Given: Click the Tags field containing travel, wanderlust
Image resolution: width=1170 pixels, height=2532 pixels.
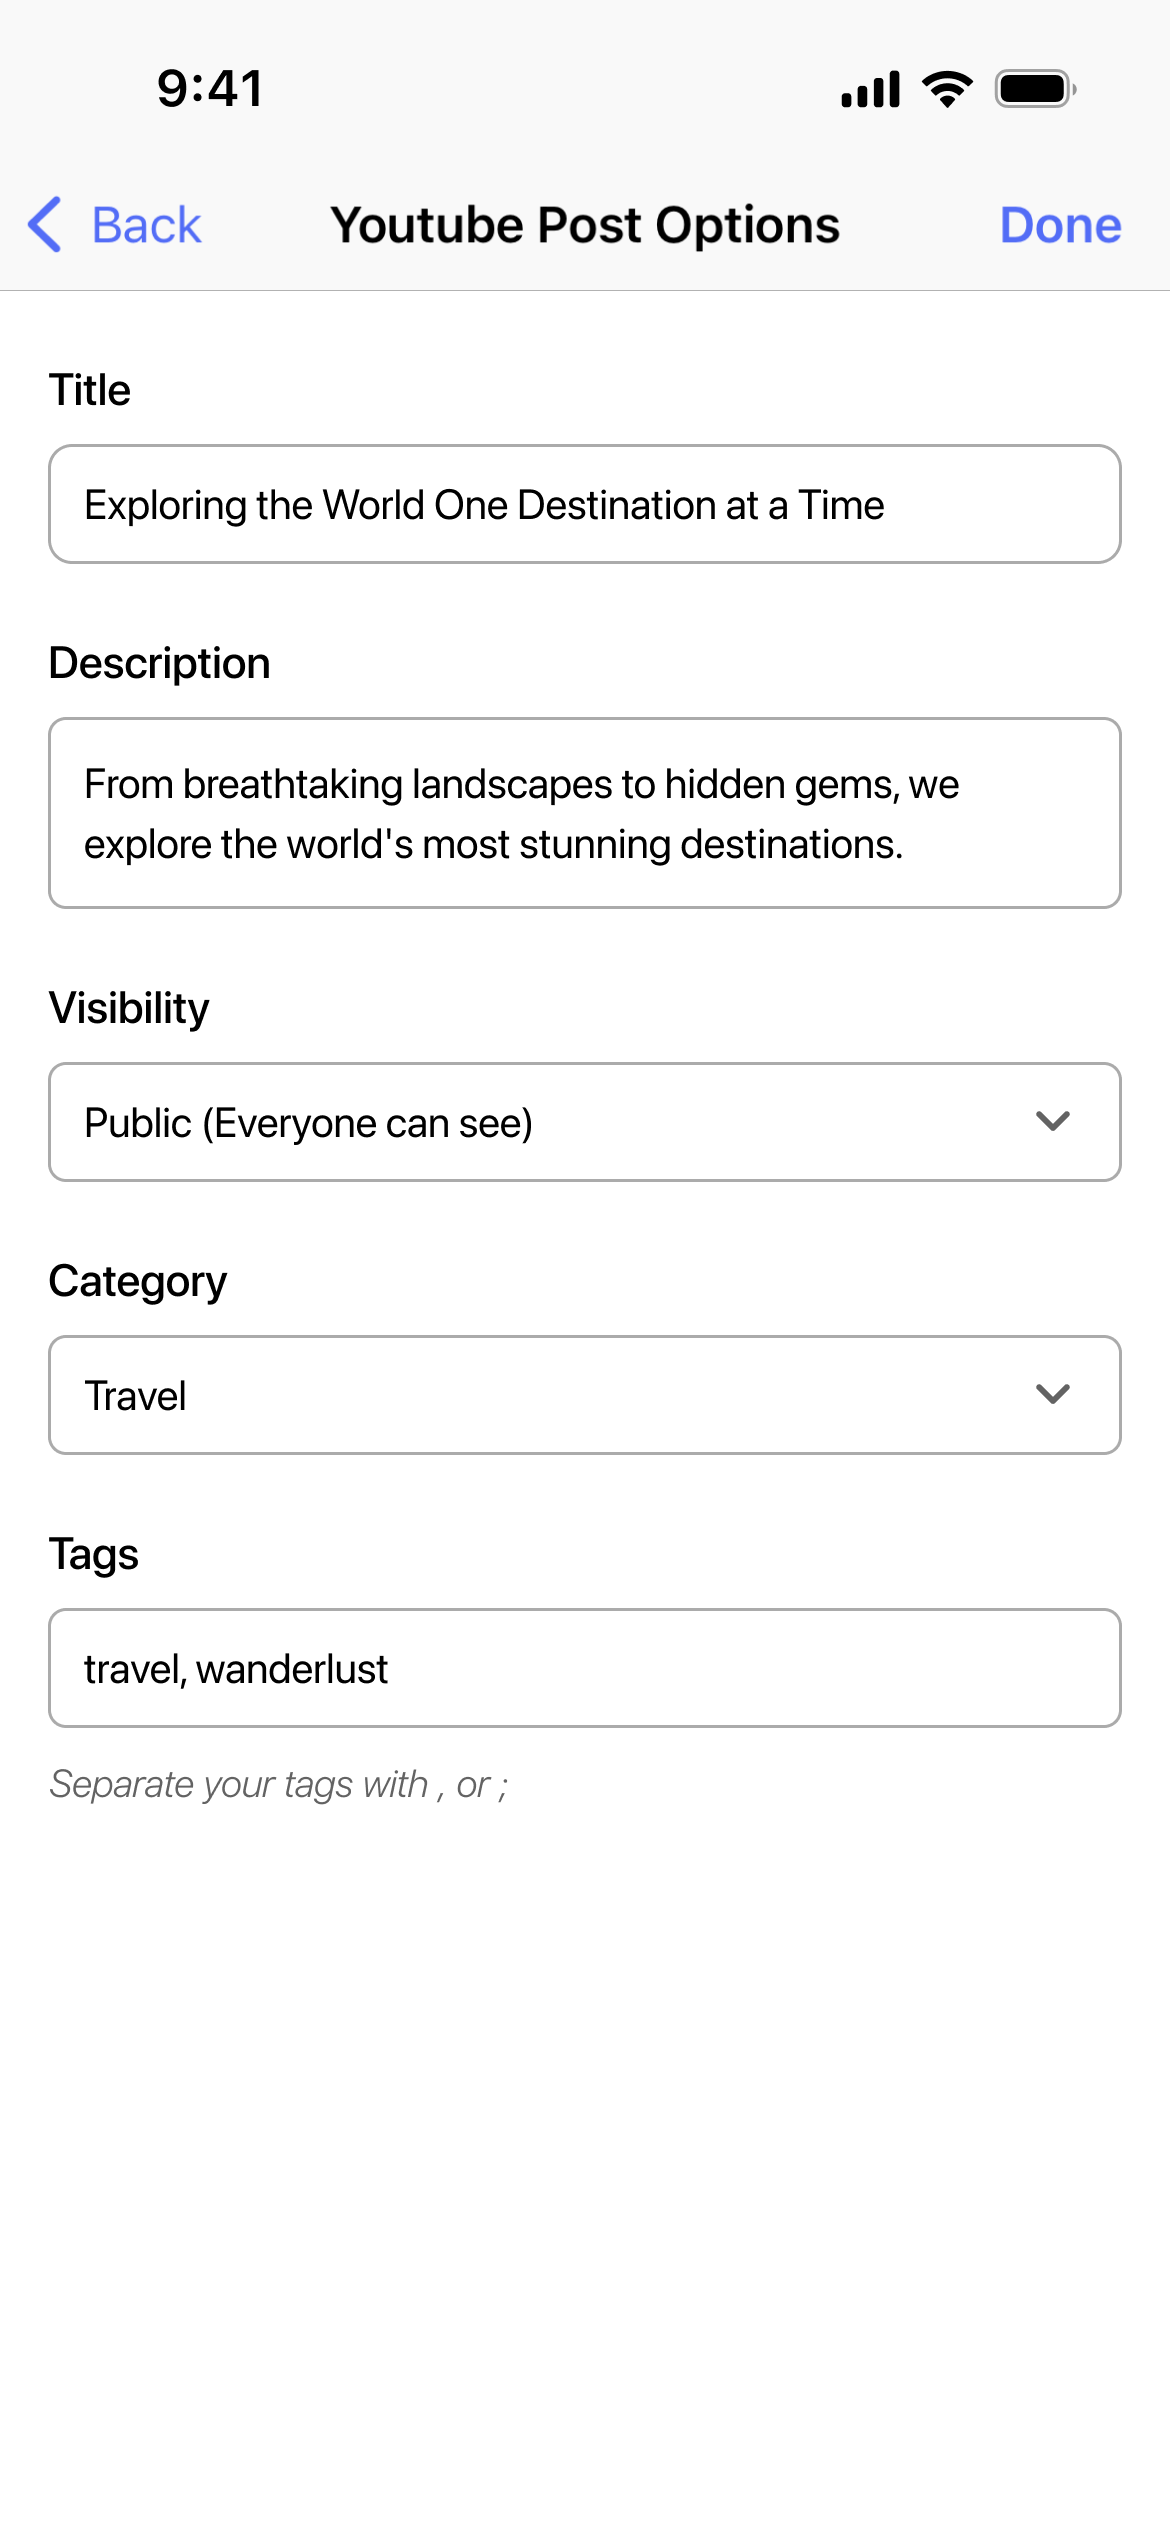Looking at the screenshot, I should 584,1668.
